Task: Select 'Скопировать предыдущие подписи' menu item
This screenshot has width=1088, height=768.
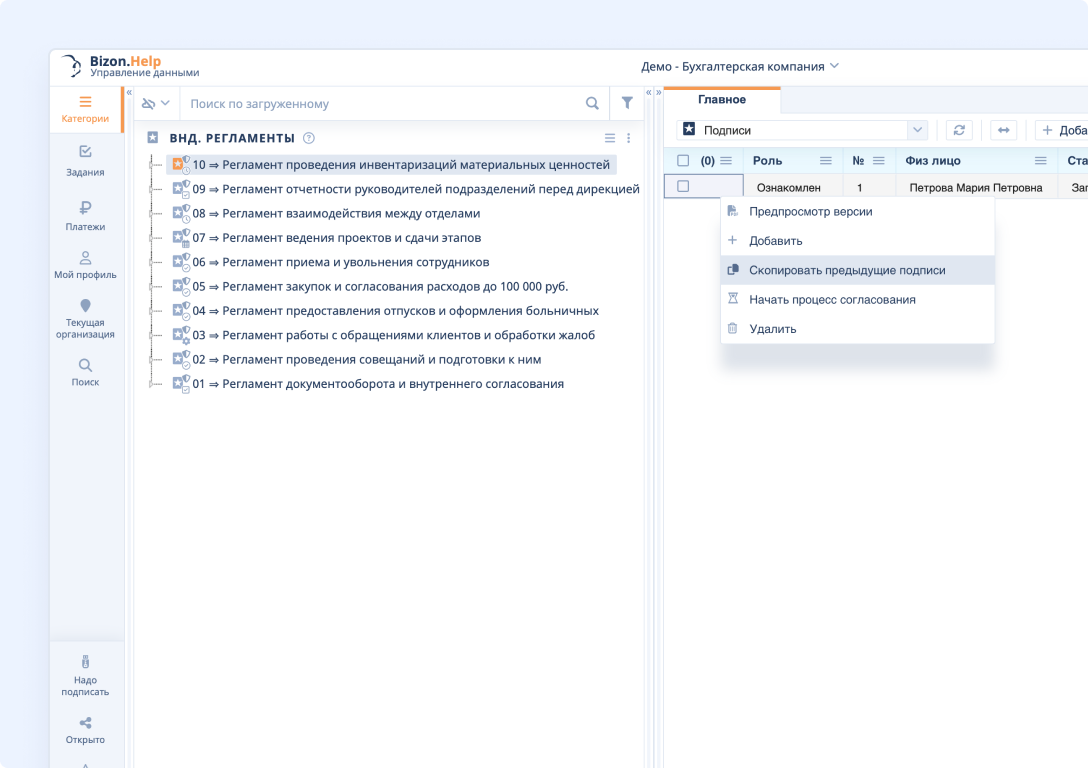Action: point(846,270)
